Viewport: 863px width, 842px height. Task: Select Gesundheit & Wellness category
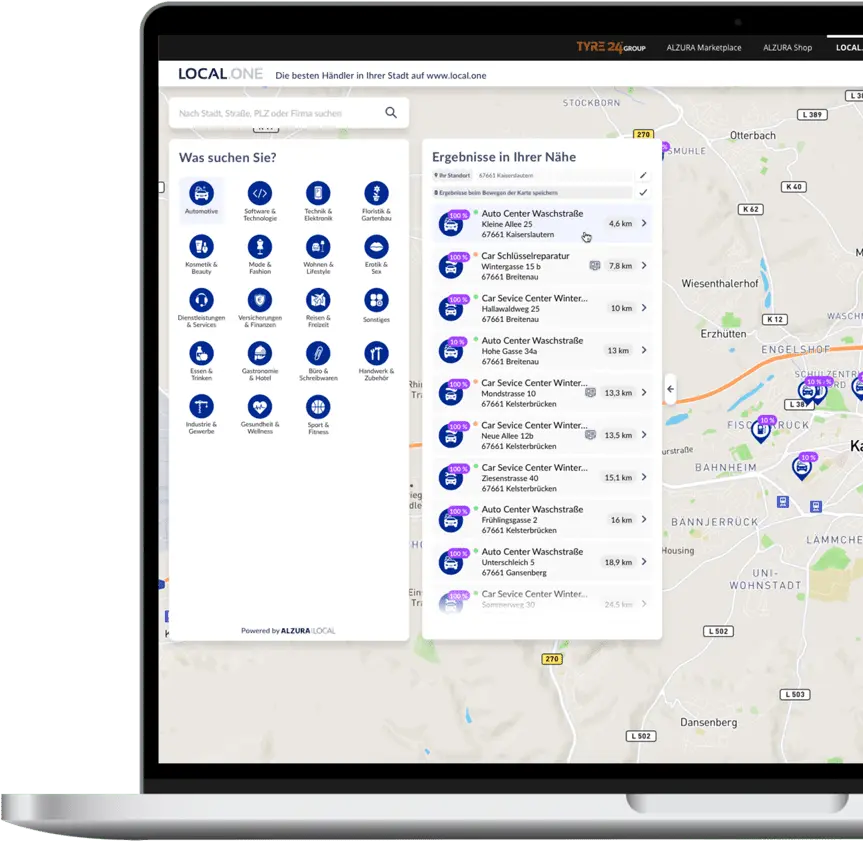point(260,407)
